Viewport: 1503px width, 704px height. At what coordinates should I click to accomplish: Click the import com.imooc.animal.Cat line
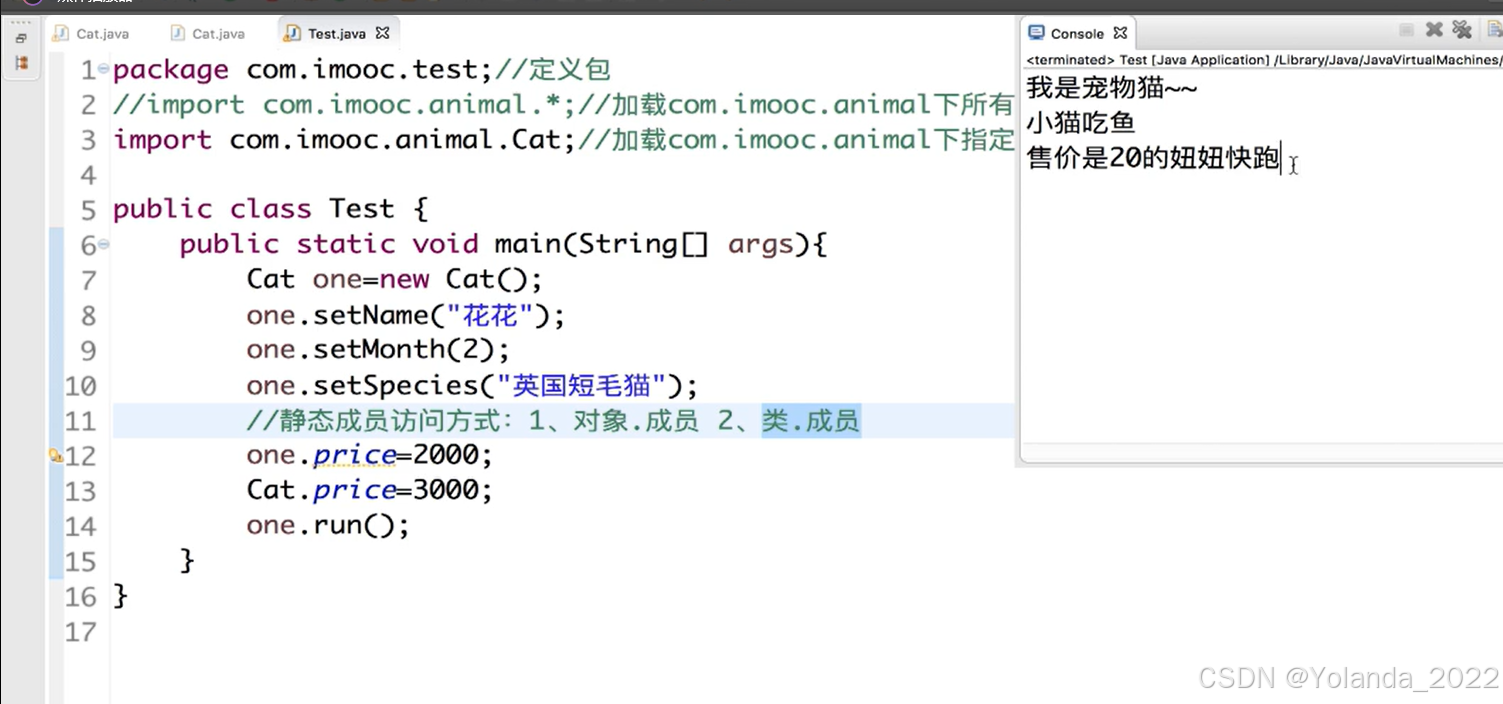pyautogui.click(x=564, y=139)
